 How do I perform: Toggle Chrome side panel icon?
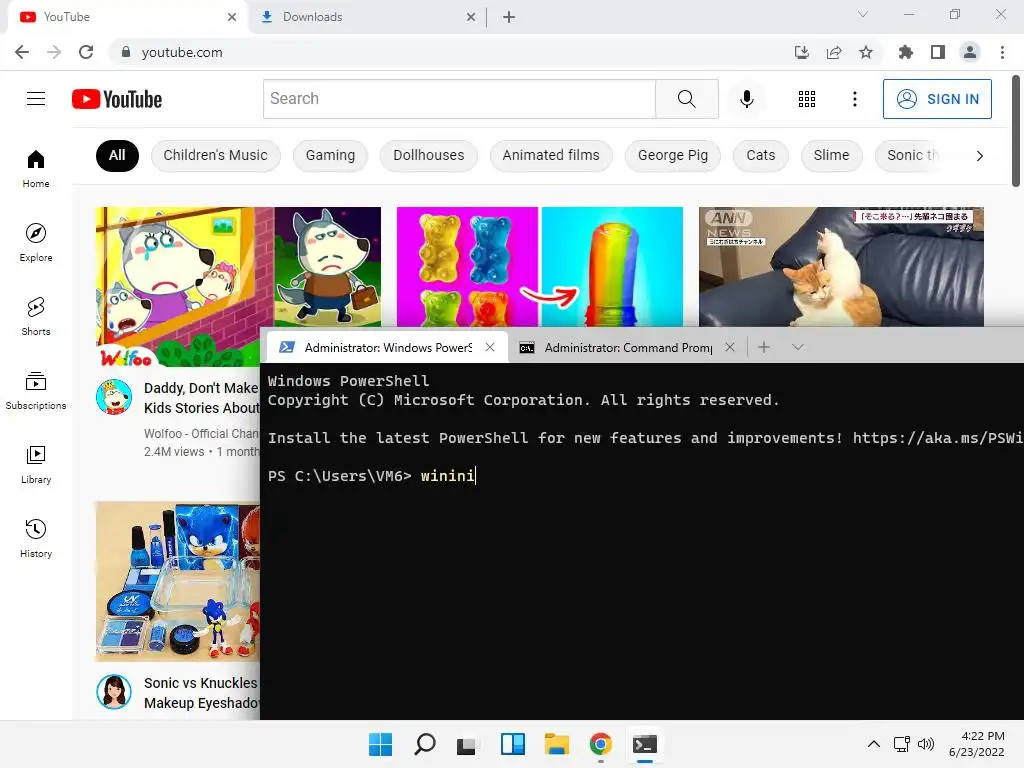pyautogui.click(x=938, y=52)
